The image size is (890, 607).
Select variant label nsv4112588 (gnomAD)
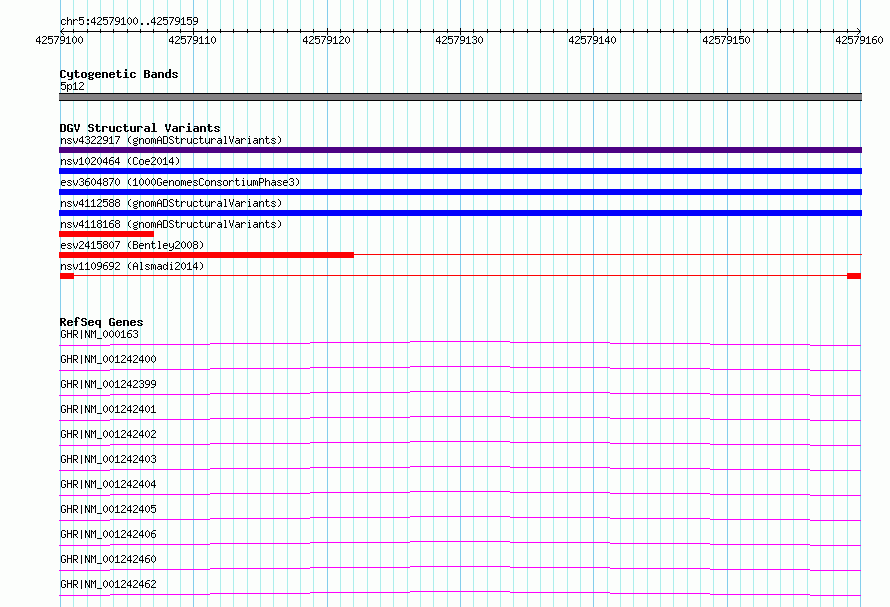point(171,203)
